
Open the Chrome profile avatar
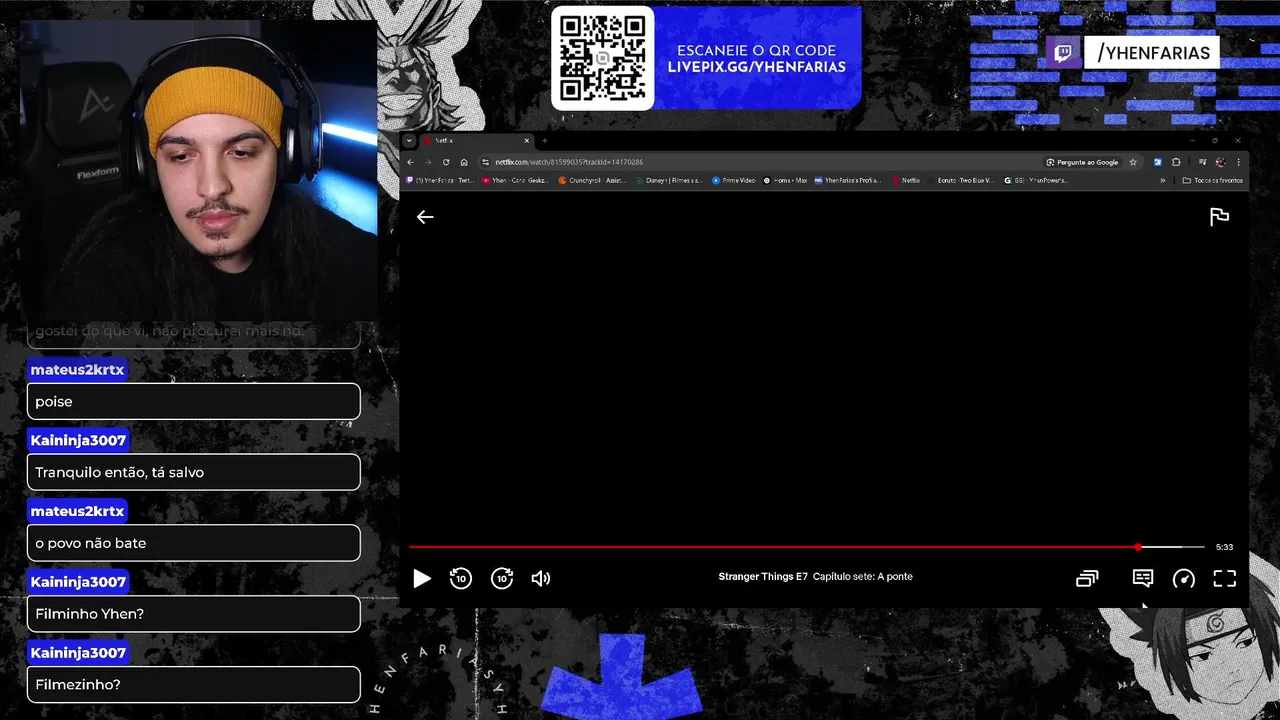tap(1220, 162)
